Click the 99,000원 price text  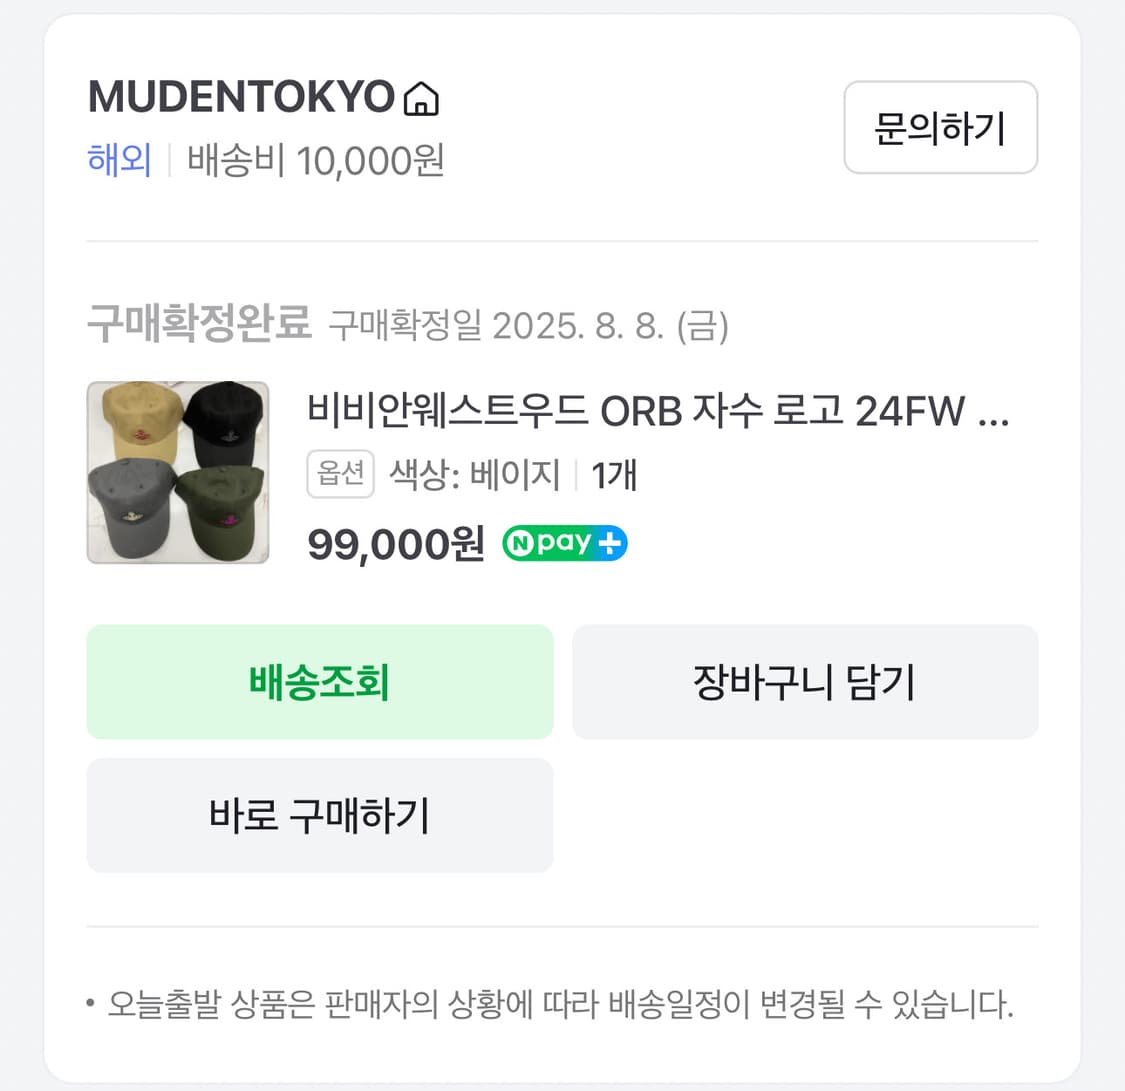point(396,543)
